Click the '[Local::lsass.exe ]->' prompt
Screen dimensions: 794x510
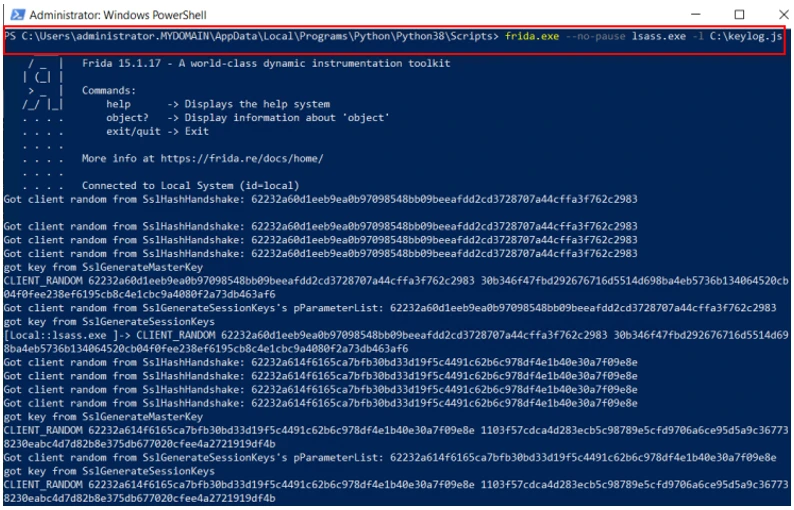[x=57, y=335]
